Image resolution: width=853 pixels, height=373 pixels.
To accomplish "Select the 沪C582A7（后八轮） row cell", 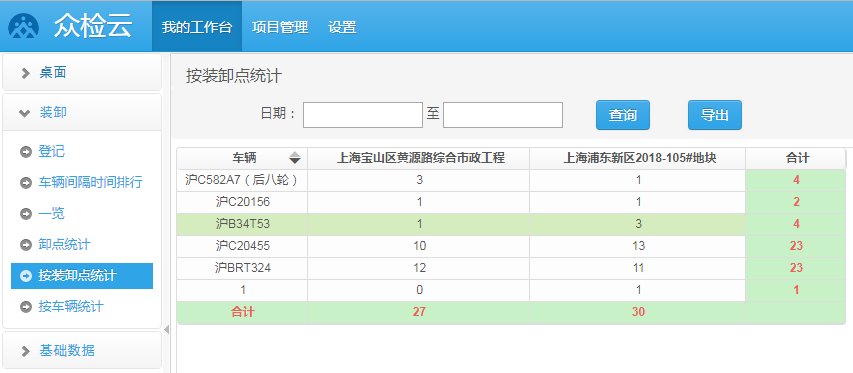I will (x=242, y=180).
